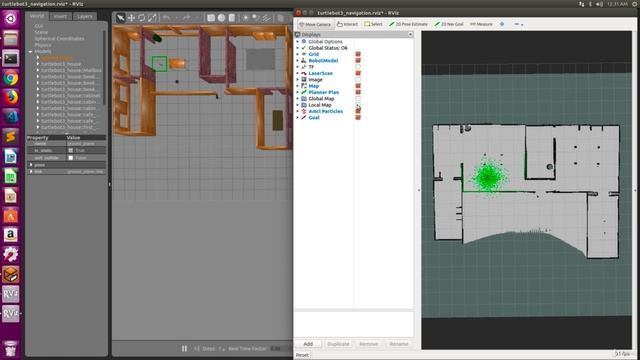
Task: Activate Gazebo's scale mode tool
Action: (152, 18)
